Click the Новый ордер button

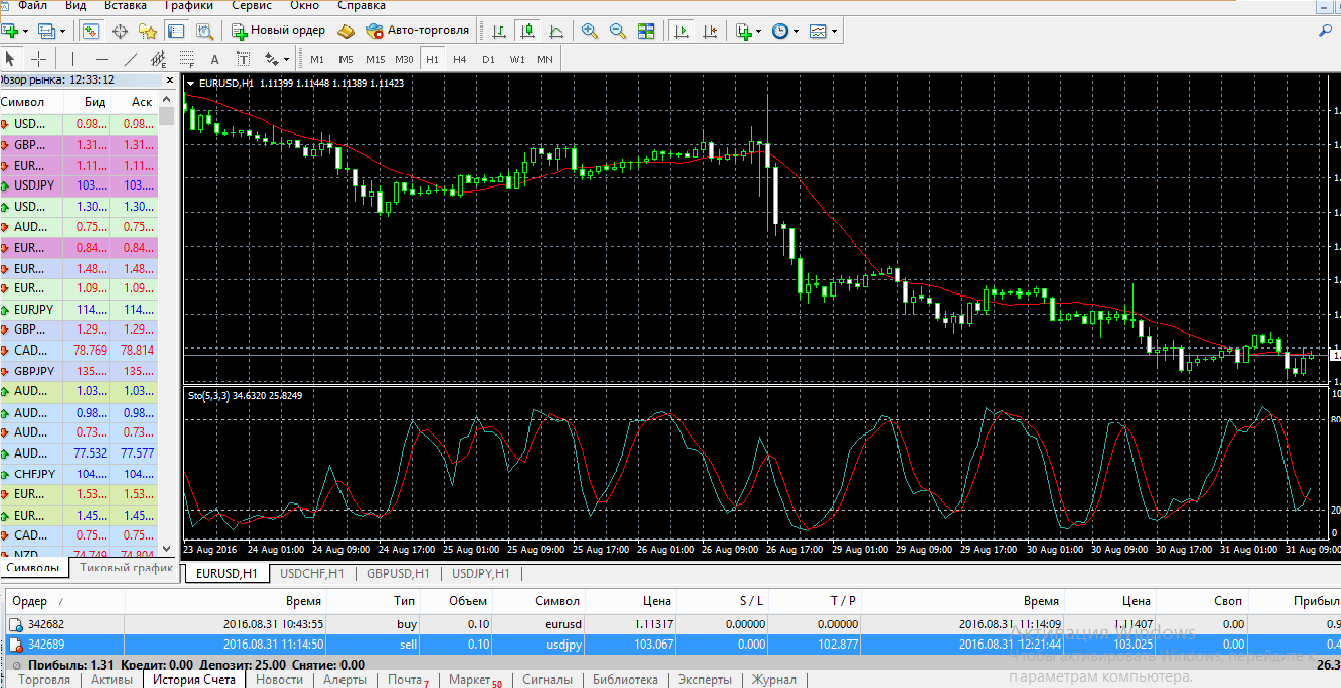pos(279,31)
